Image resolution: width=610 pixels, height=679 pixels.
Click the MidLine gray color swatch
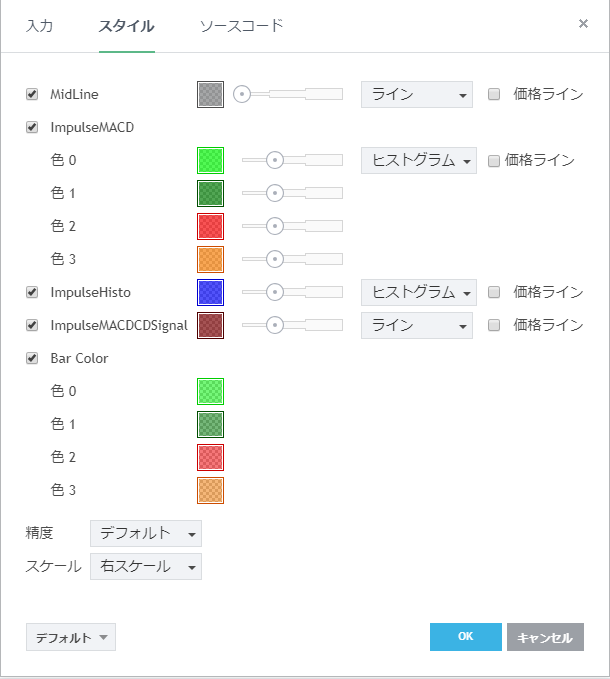(x=210, y=94)
